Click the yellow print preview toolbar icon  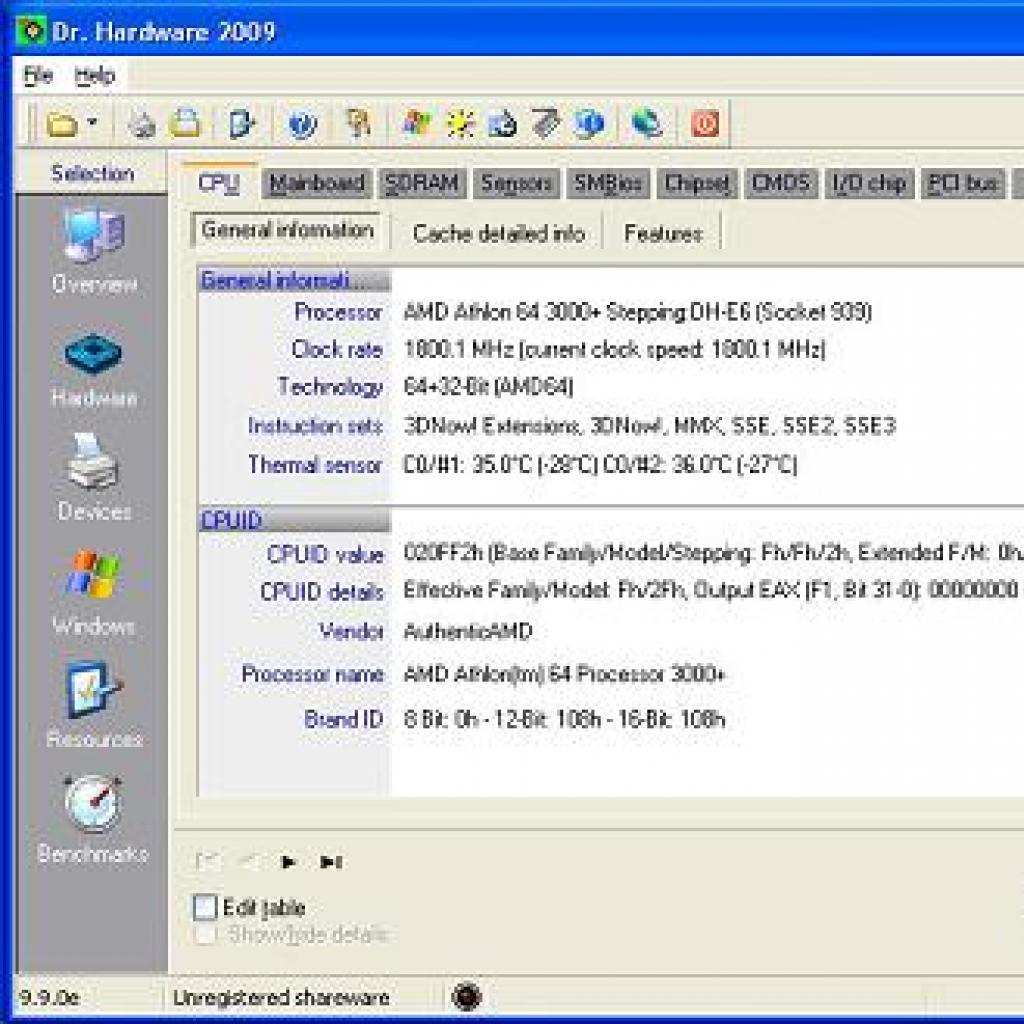(185, 123)
